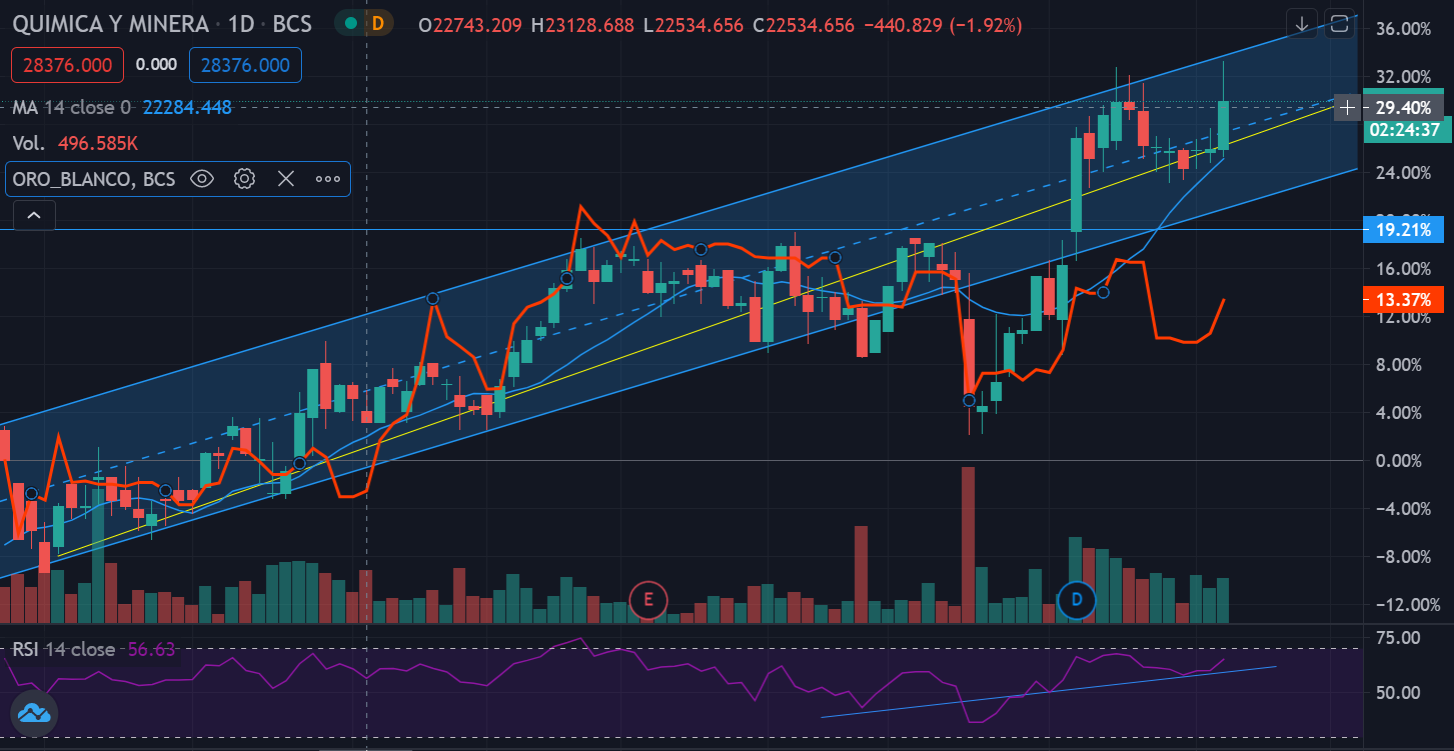Select the MA 14 close indicator label

point(70,107)
